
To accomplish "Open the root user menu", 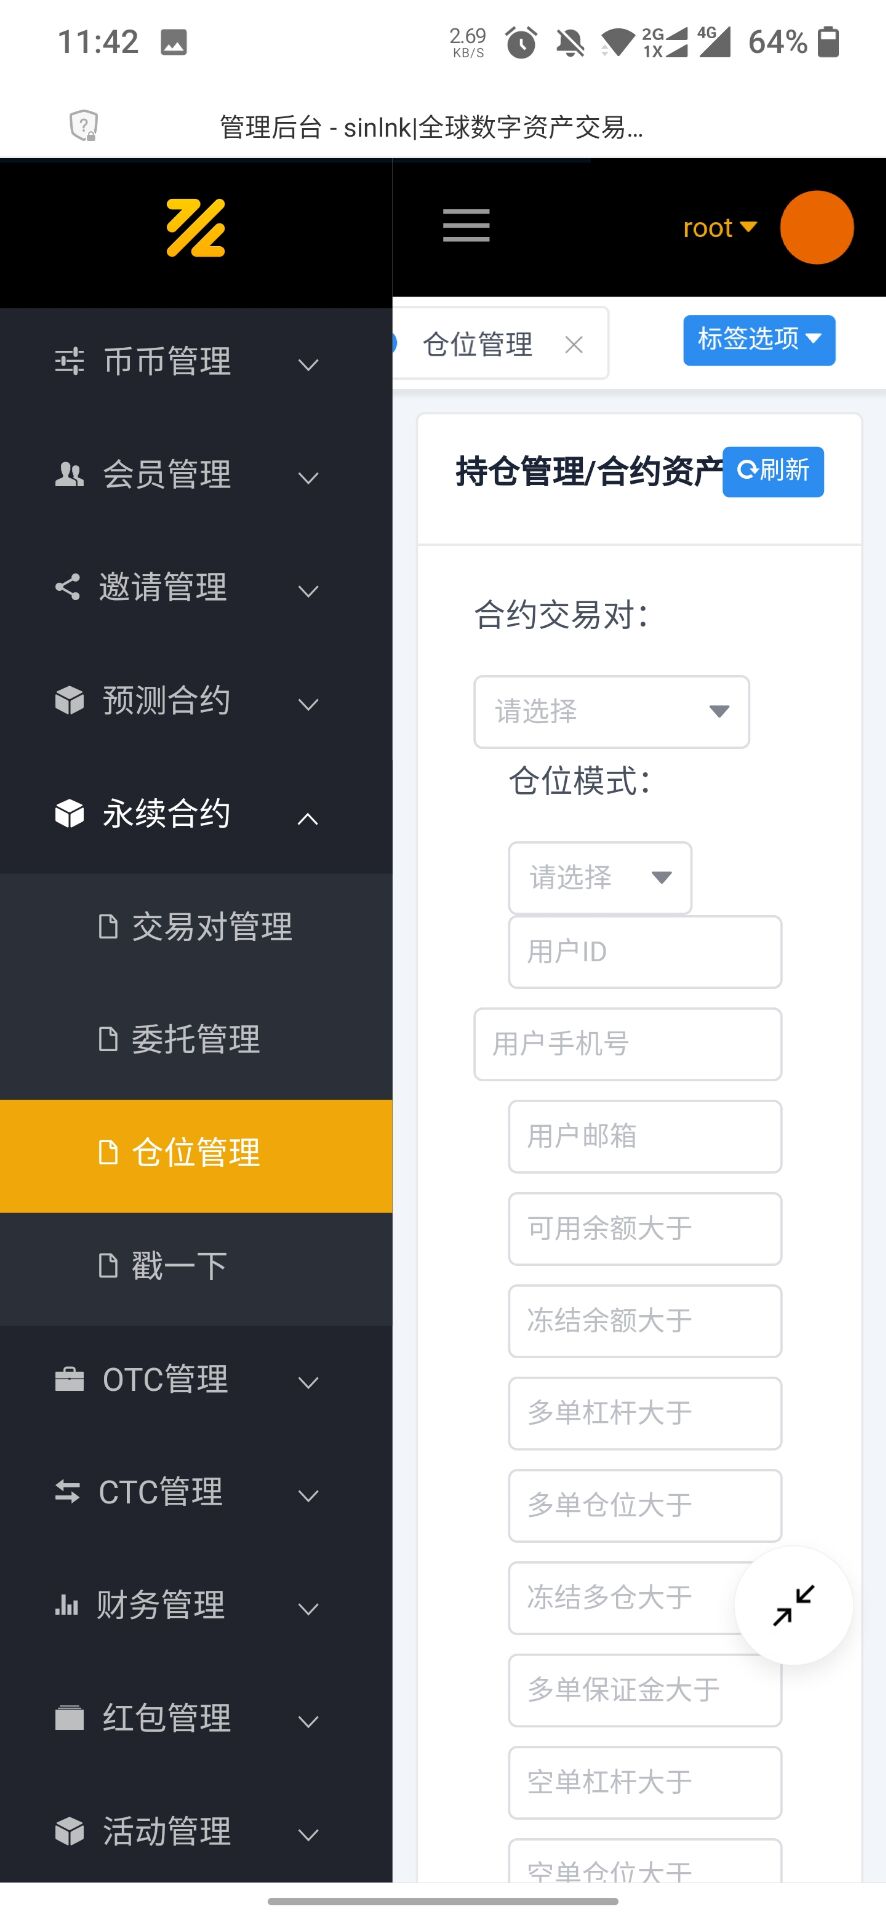I will coord(719,228).
